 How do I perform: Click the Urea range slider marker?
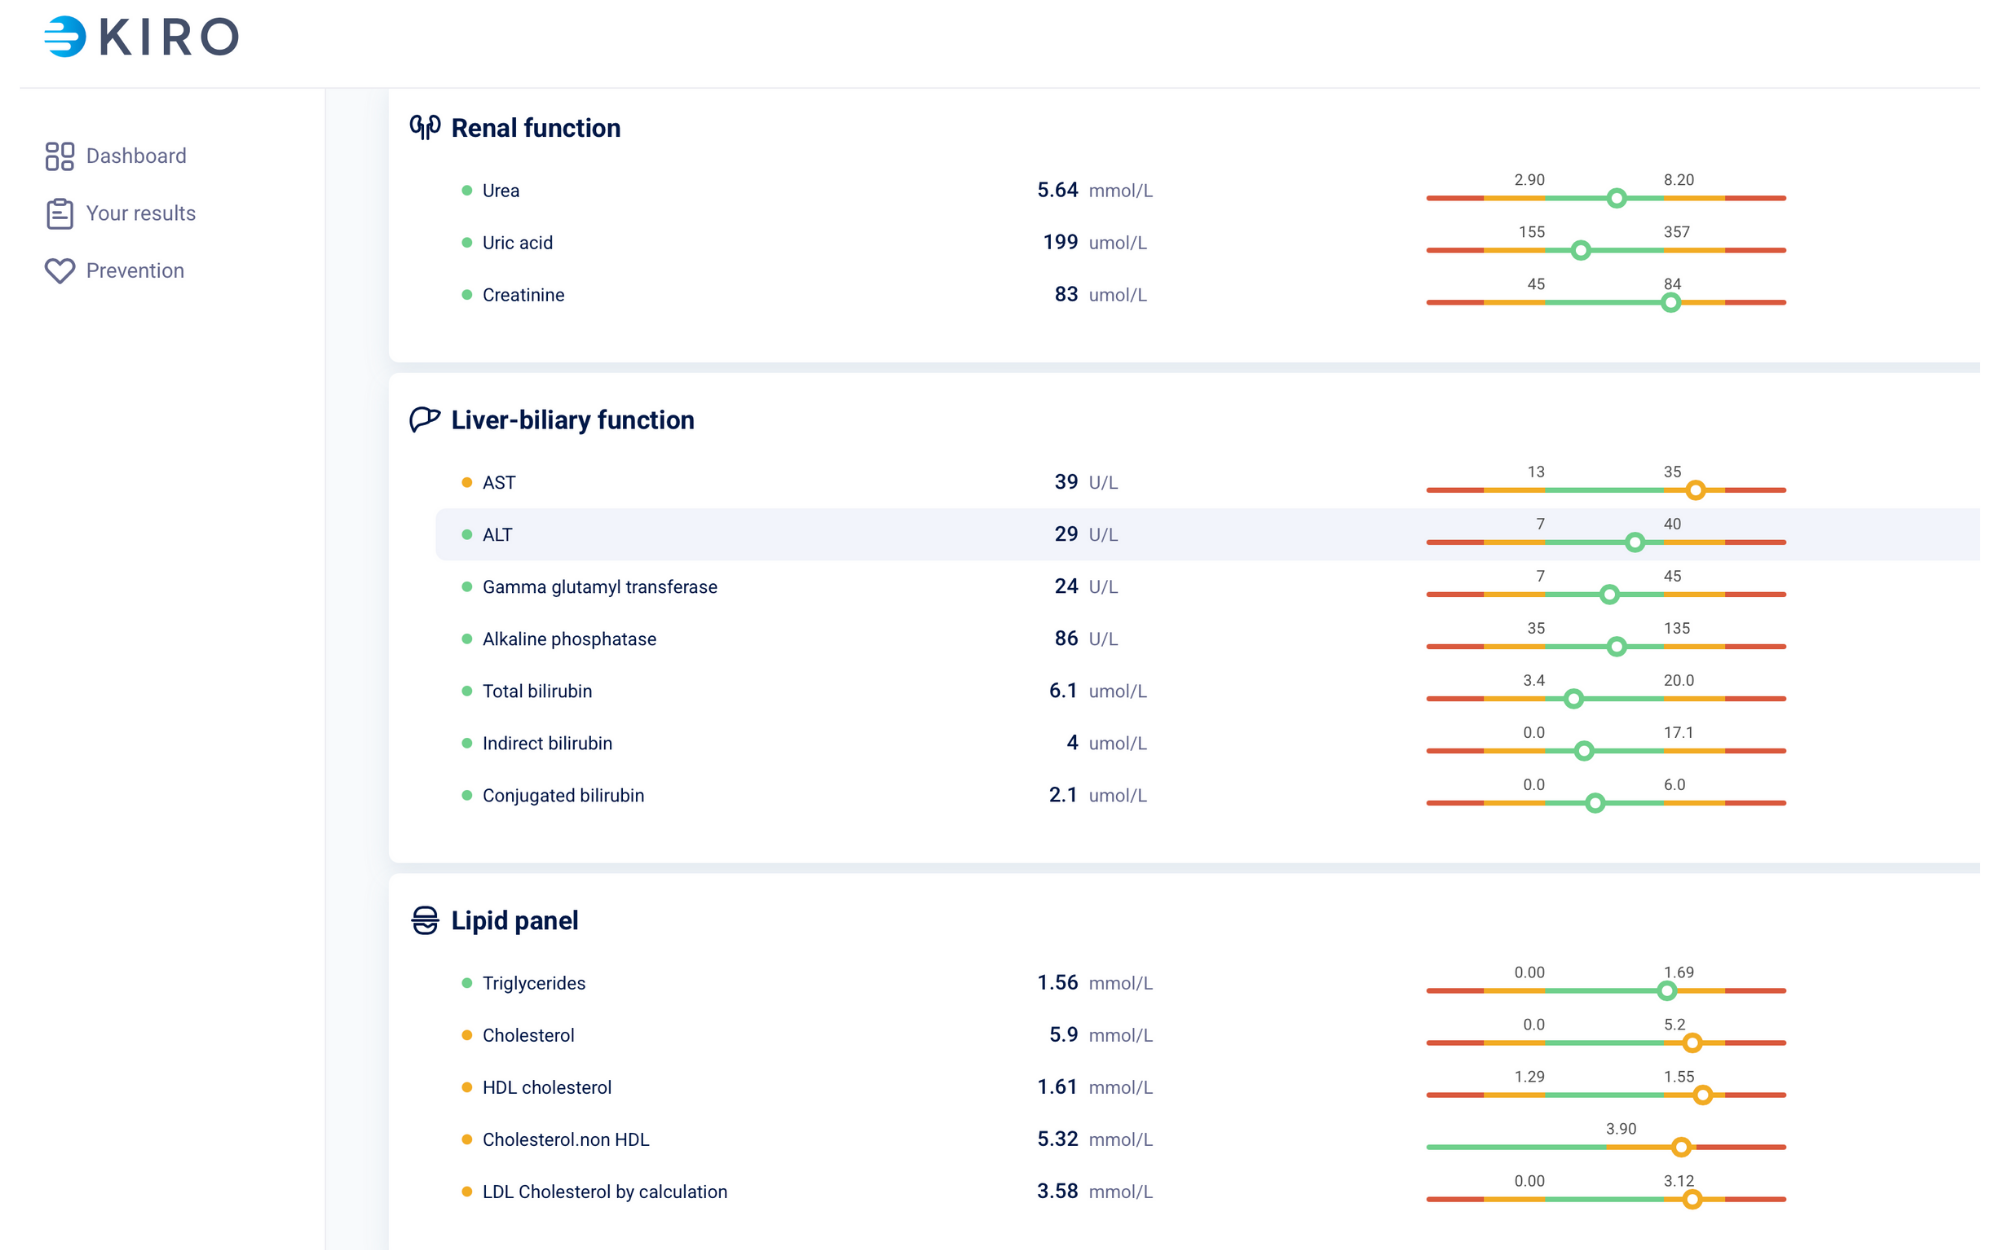pos(1616,198)
